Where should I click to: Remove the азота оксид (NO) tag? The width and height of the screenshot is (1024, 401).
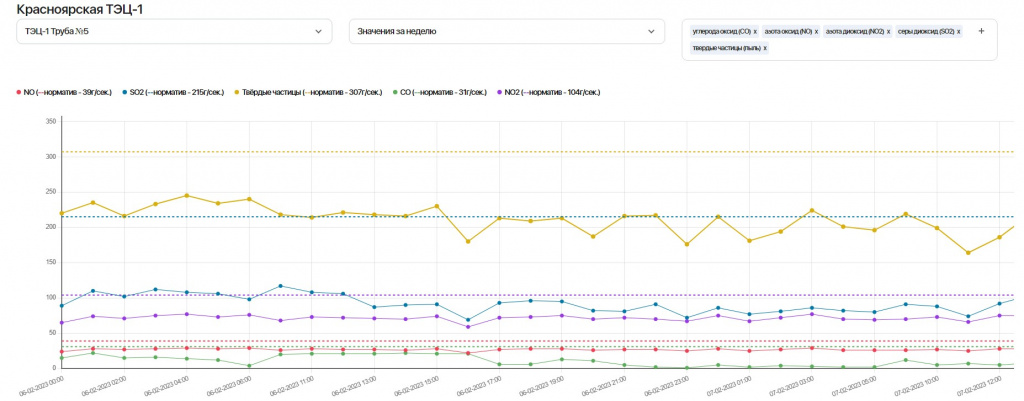tap(816, 32)
